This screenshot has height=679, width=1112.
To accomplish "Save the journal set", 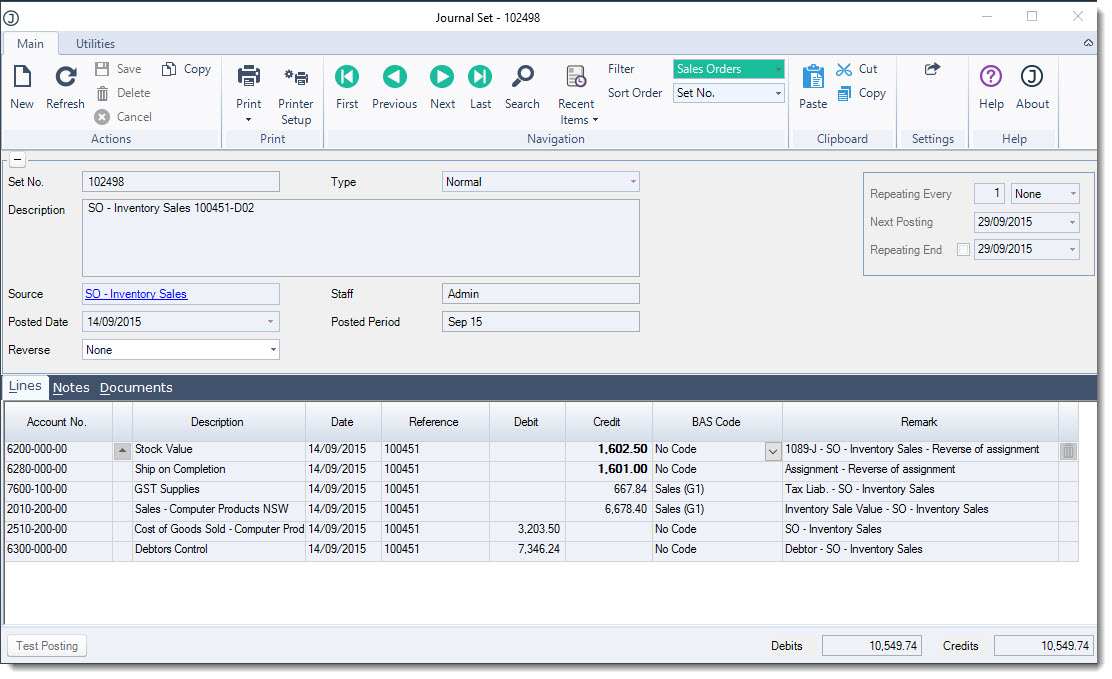I will point(118,69).
